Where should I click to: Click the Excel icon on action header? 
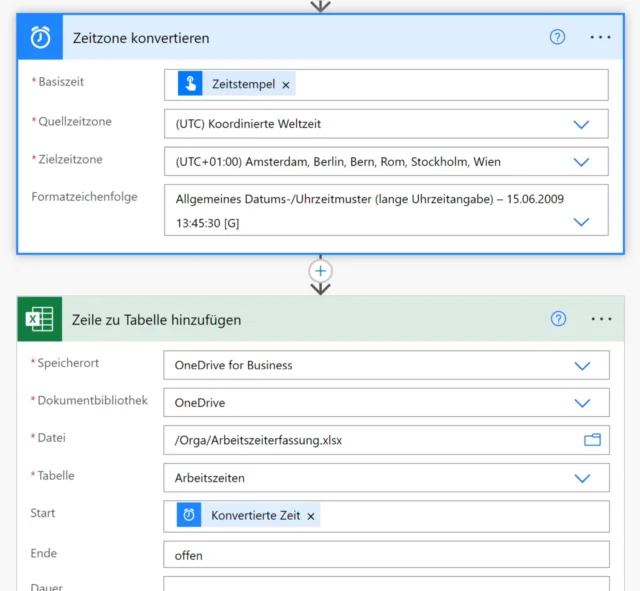(x=40, y=320)
